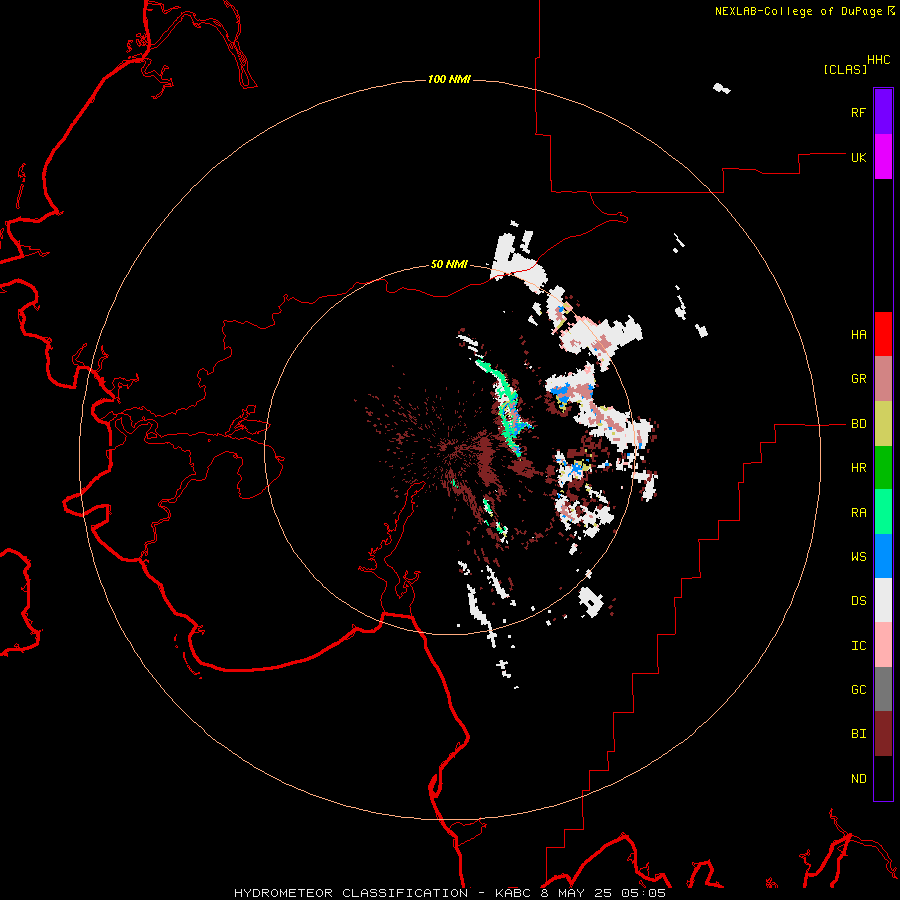Click the DS legend label
900x900 pixels.
(x=858, y=601)
